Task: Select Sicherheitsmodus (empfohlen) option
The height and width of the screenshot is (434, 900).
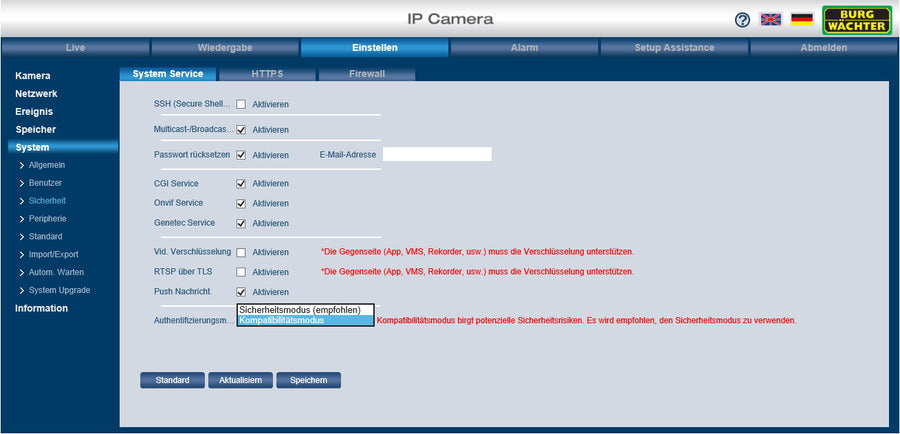Action: (305, 310)
